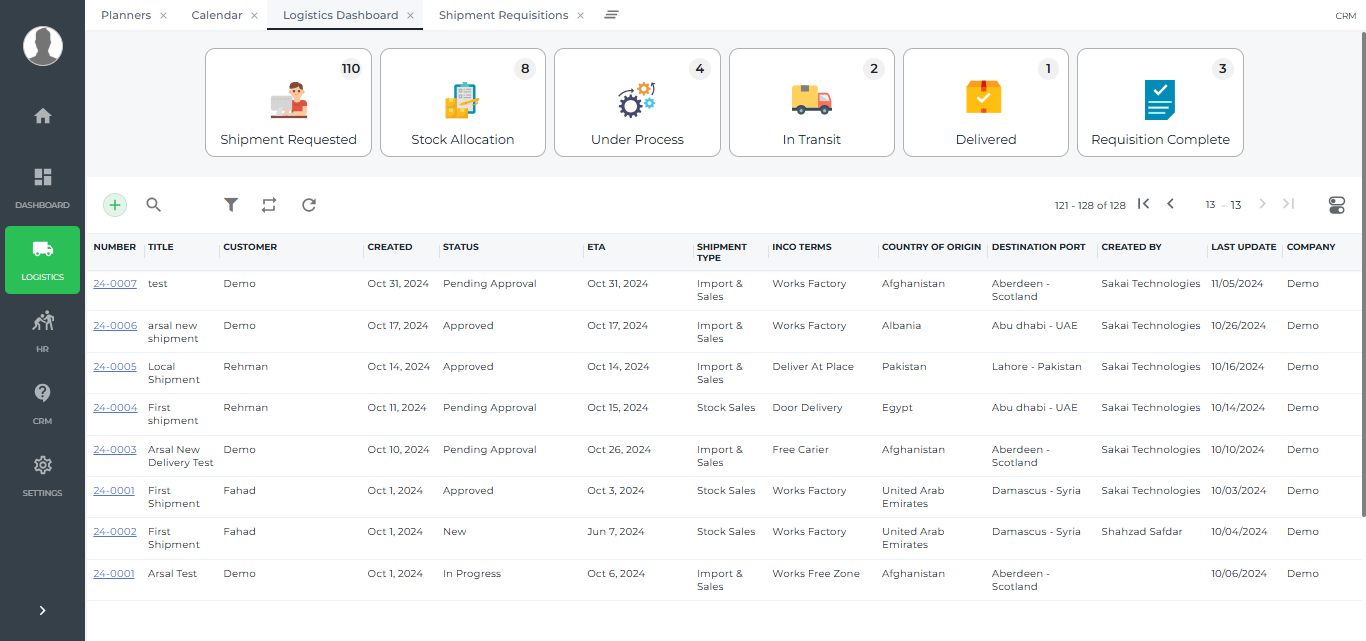Click 'Lahore - Pakistan' destination cell

pyautogui.click(x=1037, y=367)
